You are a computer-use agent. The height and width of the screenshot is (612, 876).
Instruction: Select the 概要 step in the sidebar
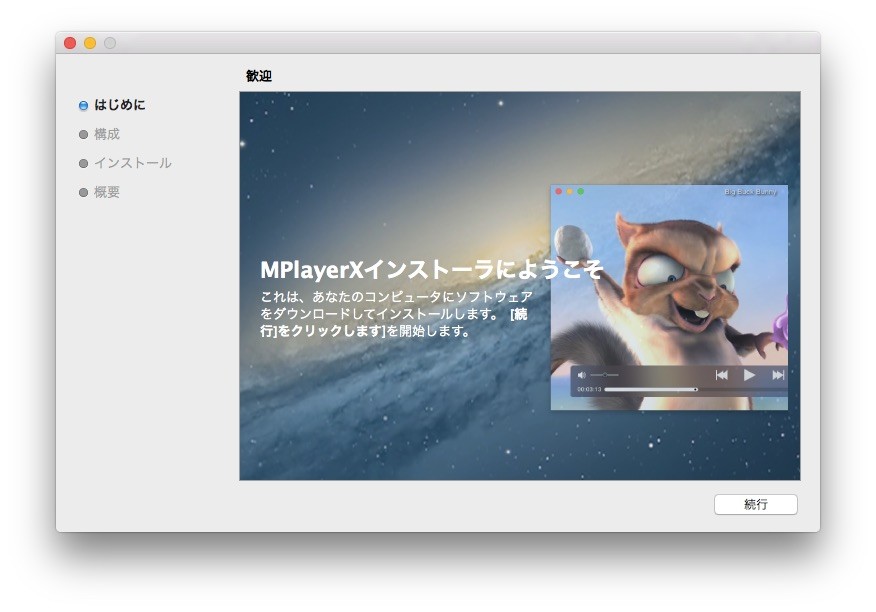(107, 192)
